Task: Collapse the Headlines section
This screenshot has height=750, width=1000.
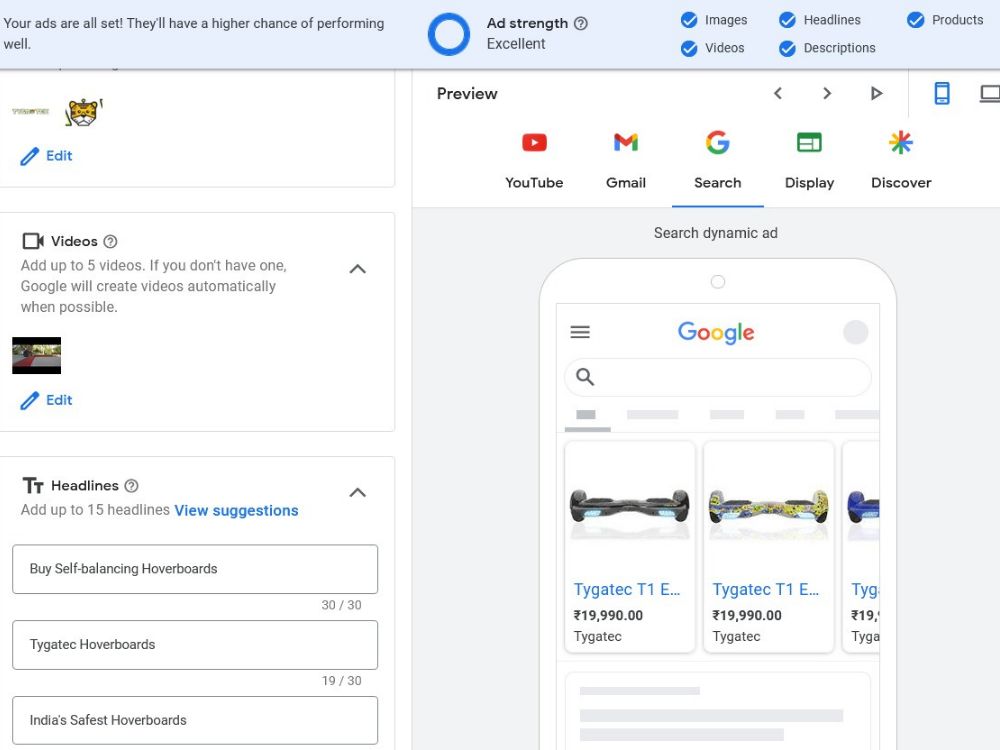Action: click(x=358, y=492)
